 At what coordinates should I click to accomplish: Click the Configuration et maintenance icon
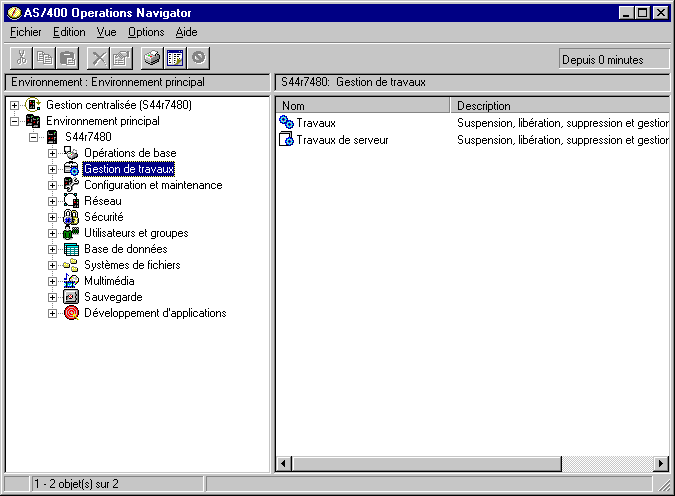click(x=71, y=185)
